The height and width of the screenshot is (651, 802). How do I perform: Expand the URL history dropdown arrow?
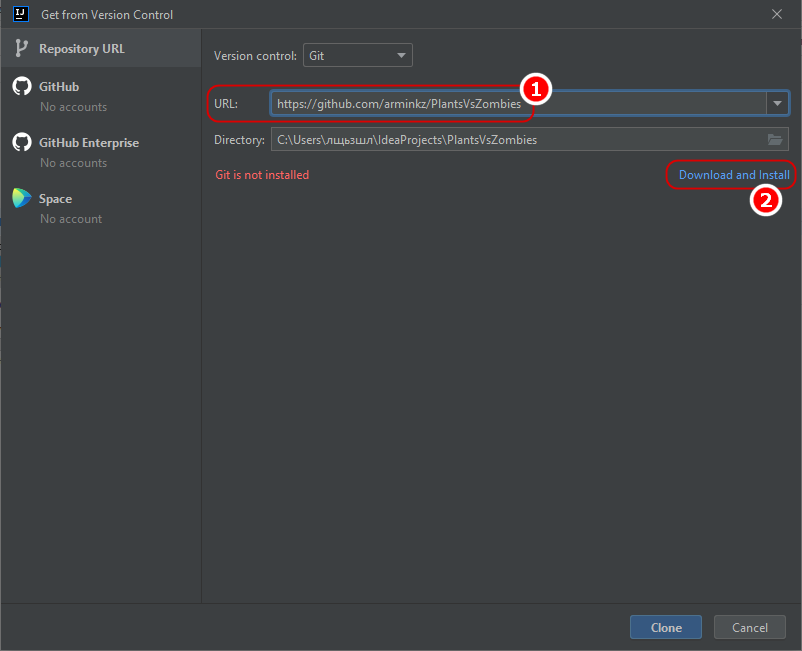(x=777, y=104)
